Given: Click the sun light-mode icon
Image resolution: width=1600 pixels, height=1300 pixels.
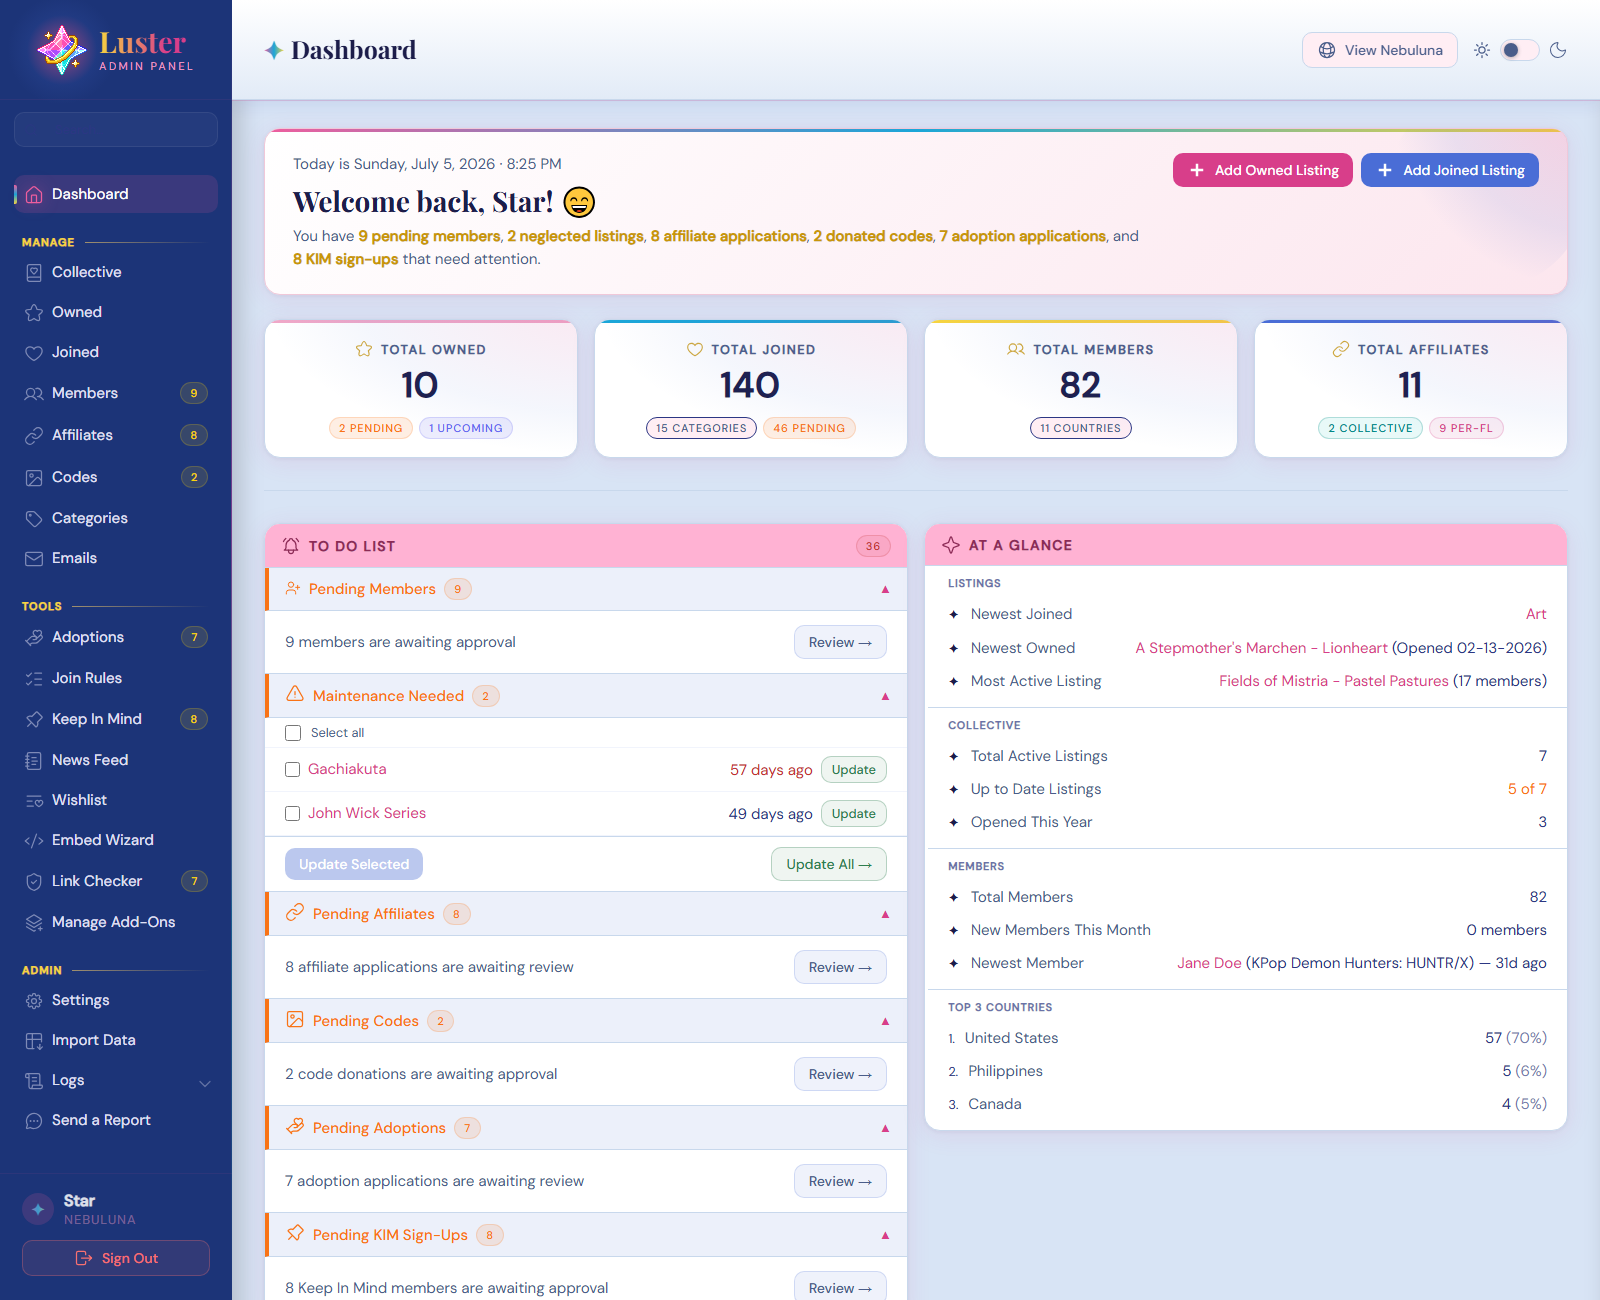Looking at the screenshot, I should click(1482, 50).
